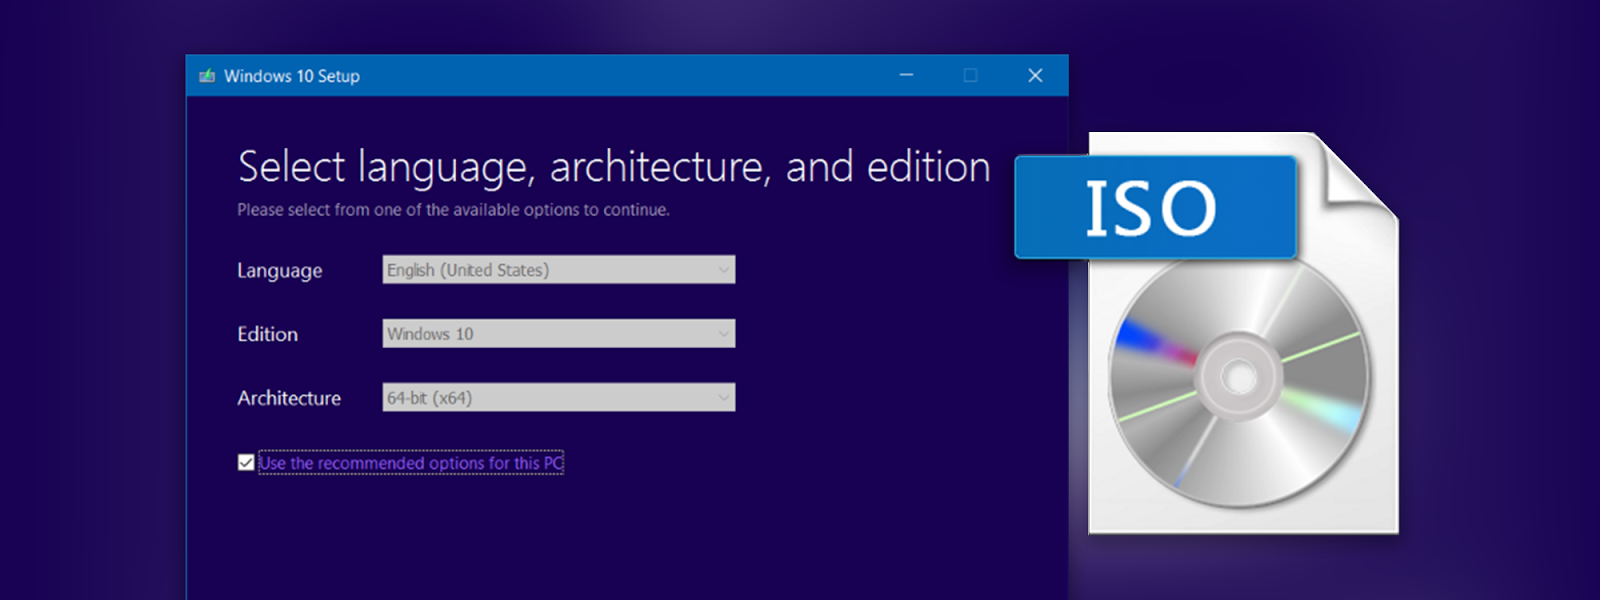Click the 'Windows 10 Setup' title text
The width and height of the screenshot is (1600, 600).
[292, 76]
